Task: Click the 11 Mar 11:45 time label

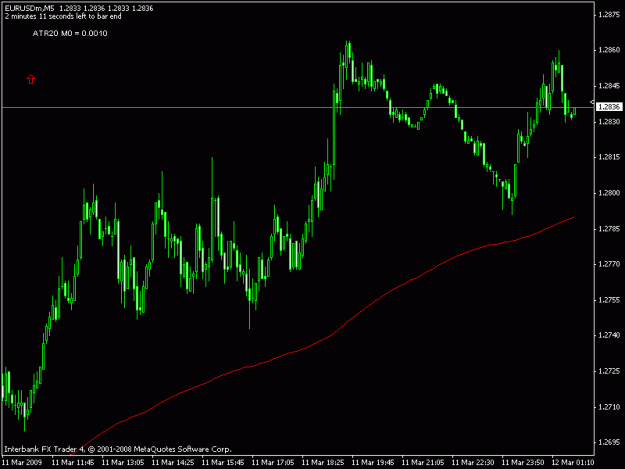Action: coord(73,463)
